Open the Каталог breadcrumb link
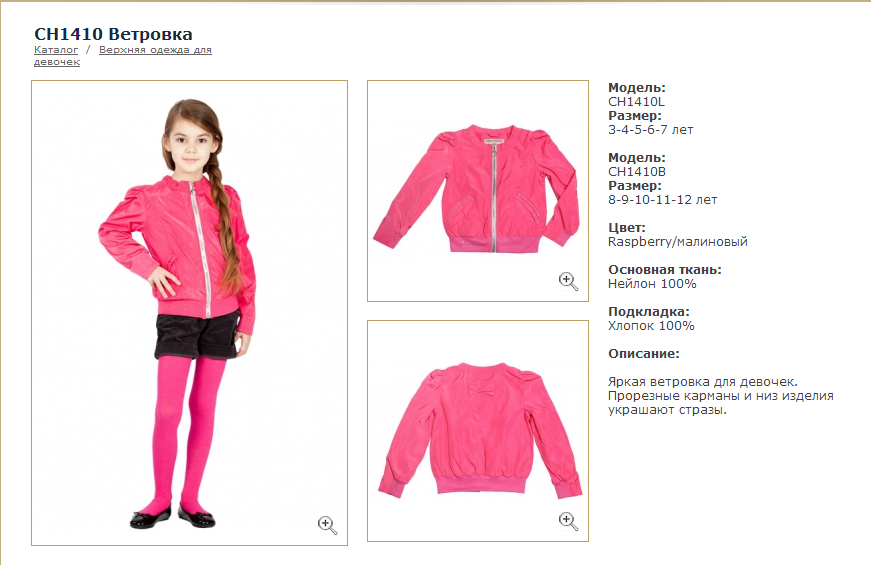The image size is (871, 565). (x=56, y=50)
